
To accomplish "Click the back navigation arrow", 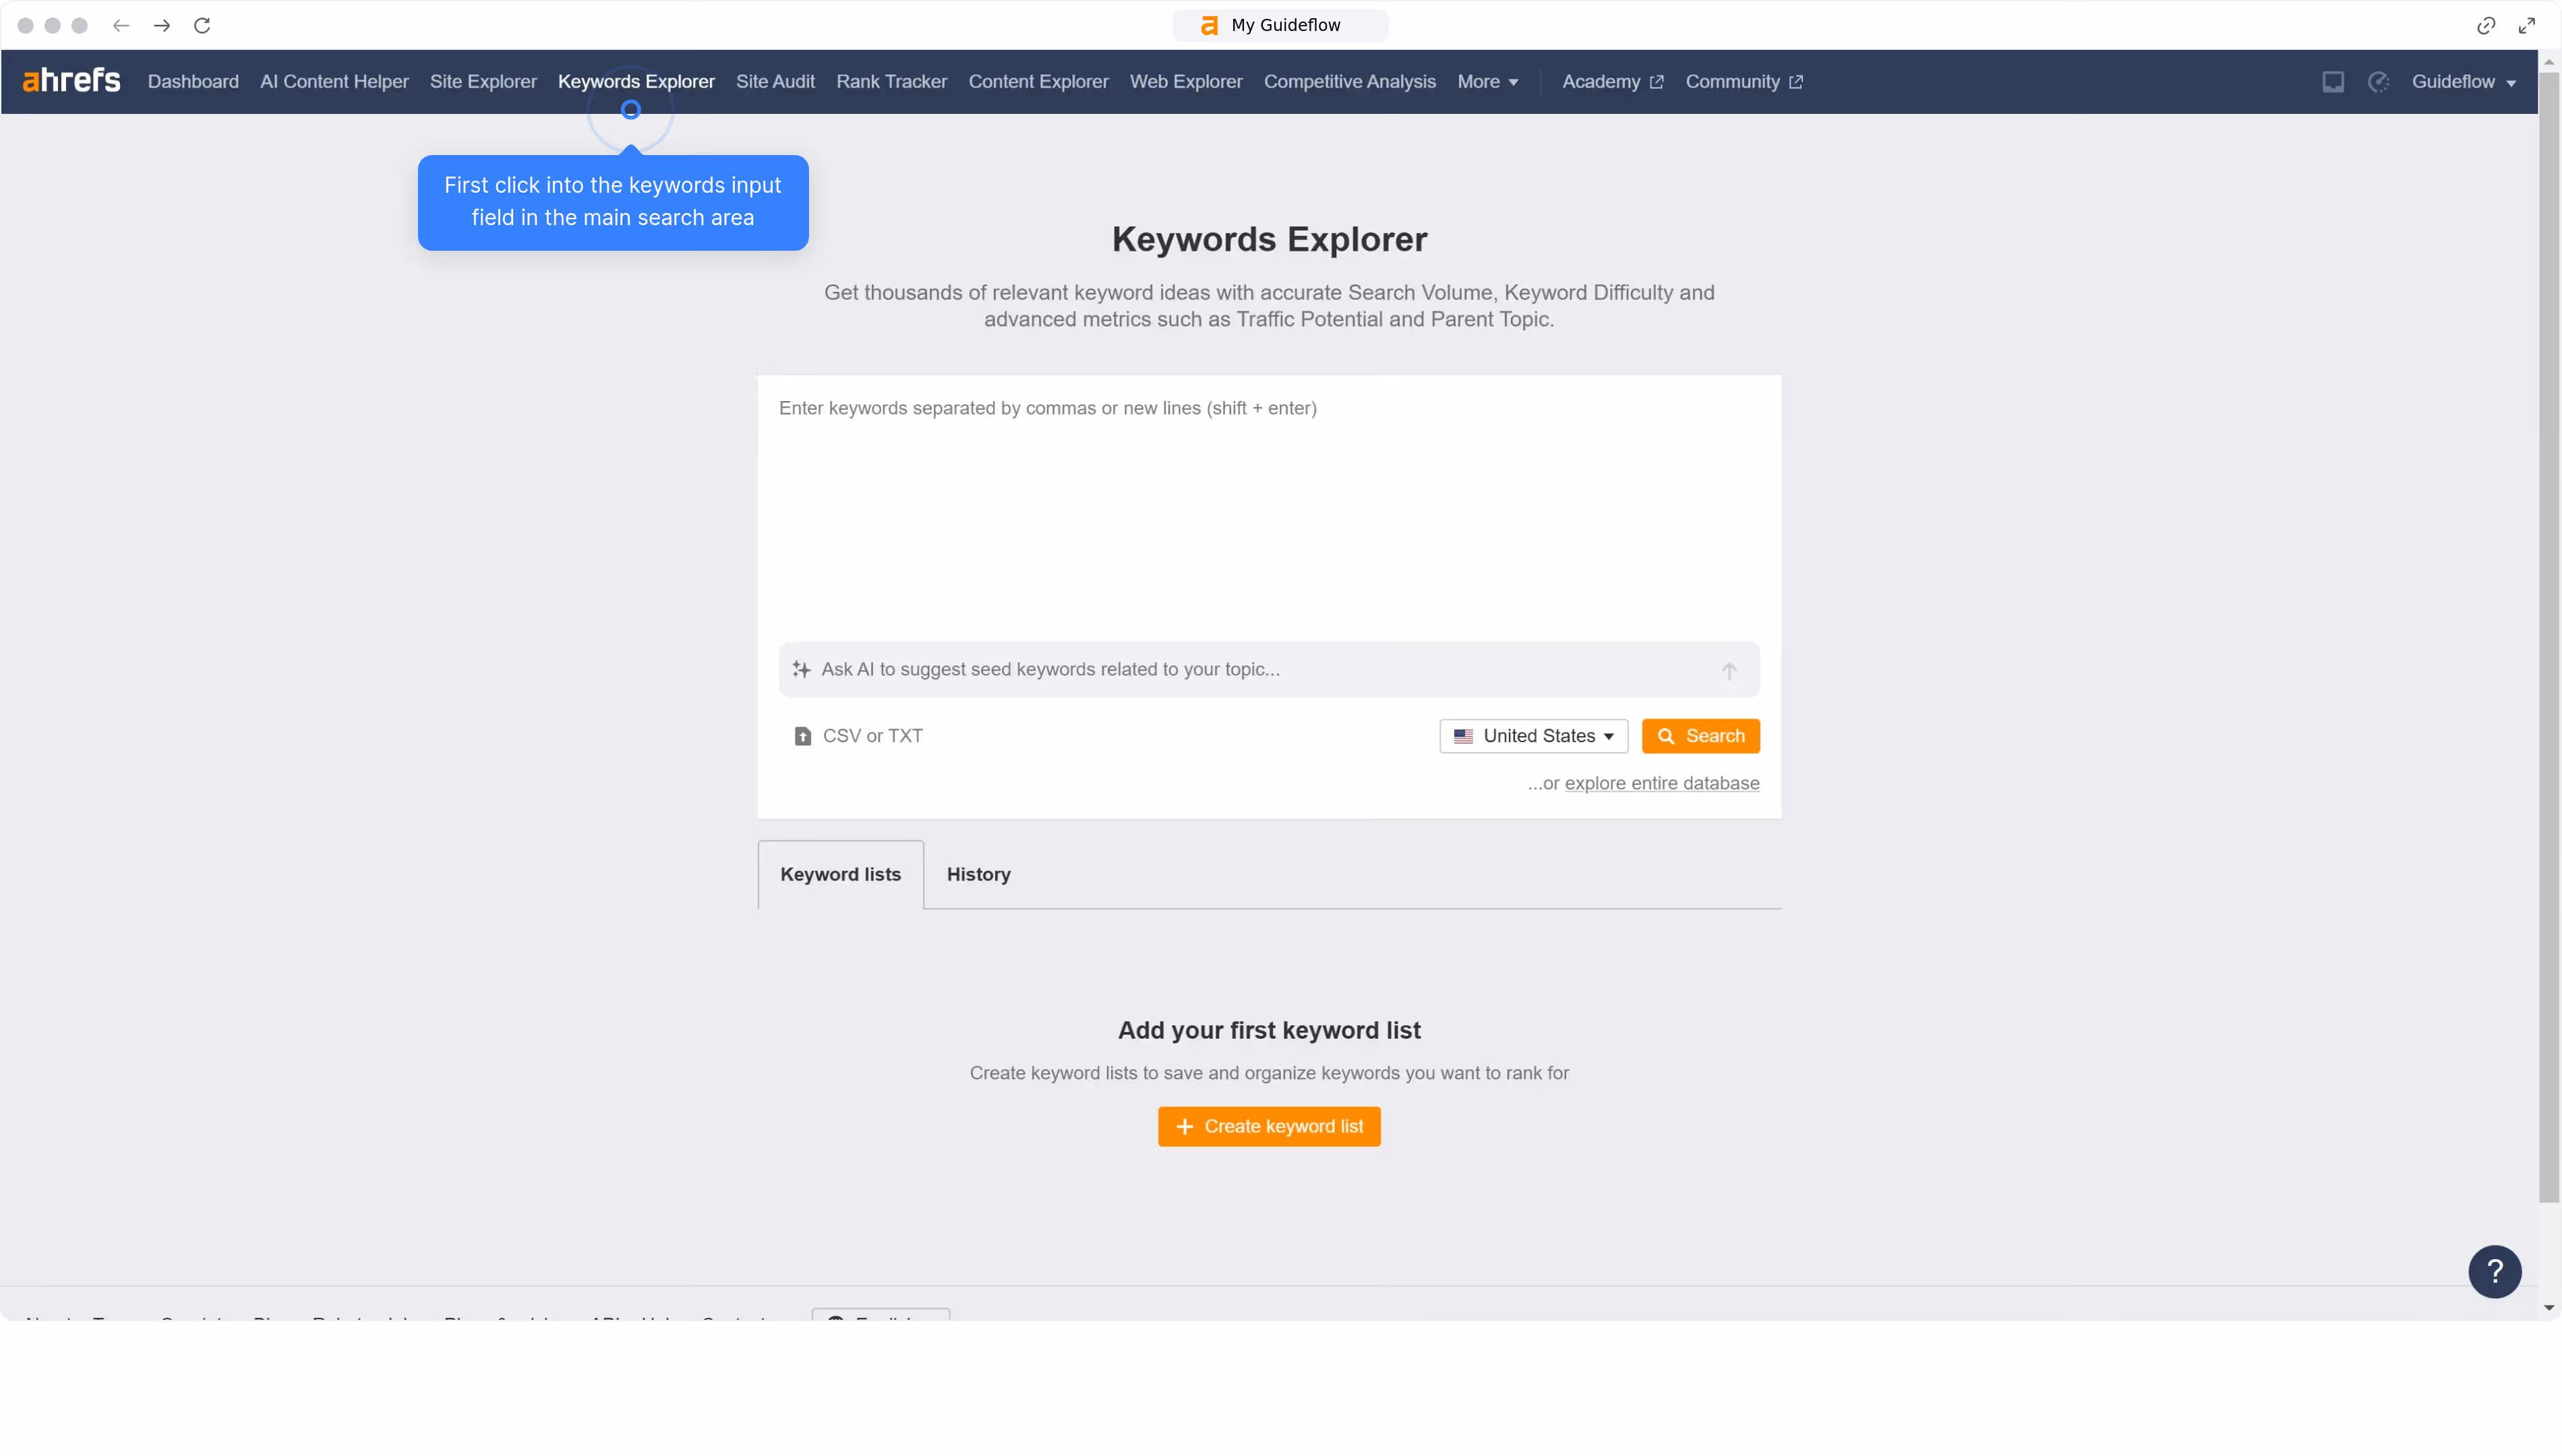I will [x=121, y=25].
